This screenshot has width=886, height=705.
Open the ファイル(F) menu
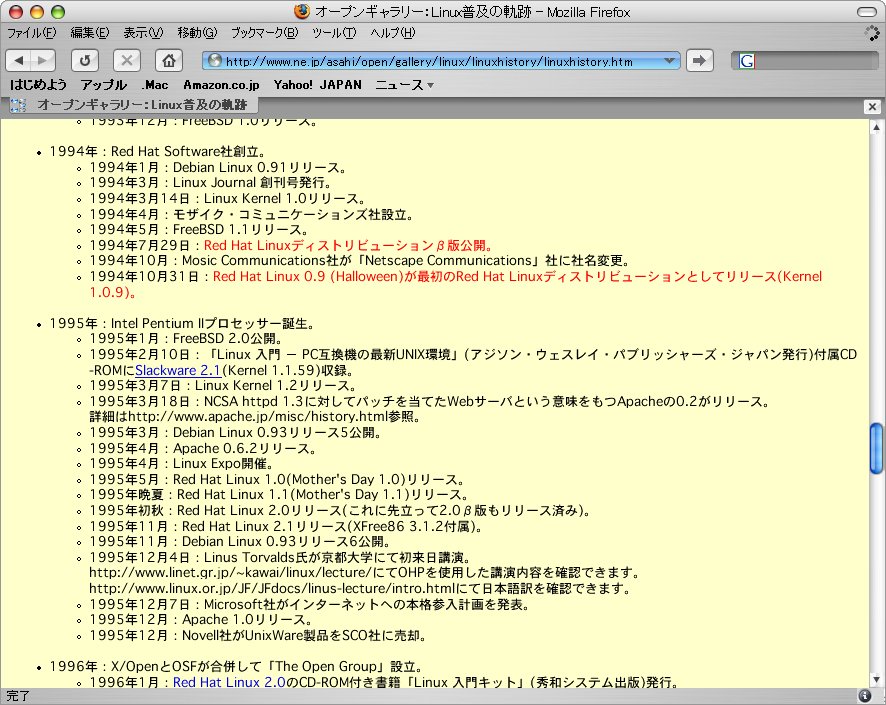[x=32, y=33]
